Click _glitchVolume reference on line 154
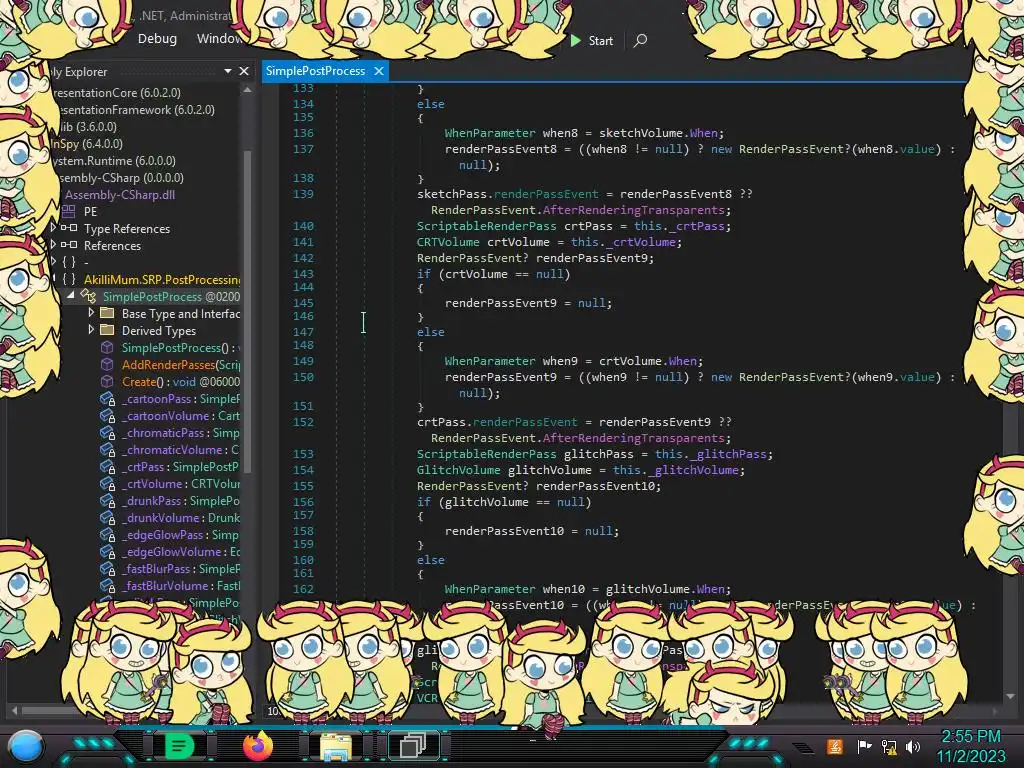Screen dimensions: 1024x768 [693, 470]
